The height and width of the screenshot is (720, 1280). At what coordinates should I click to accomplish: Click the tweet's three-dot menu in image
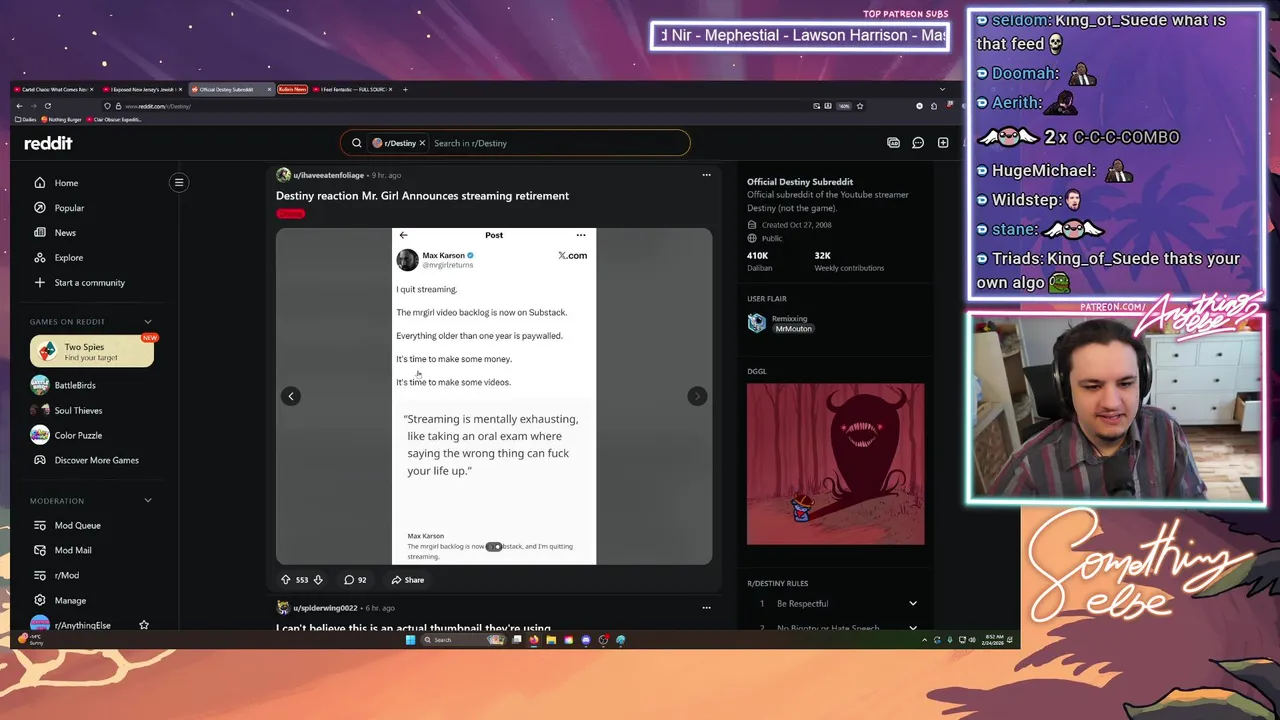coord(581,236)
